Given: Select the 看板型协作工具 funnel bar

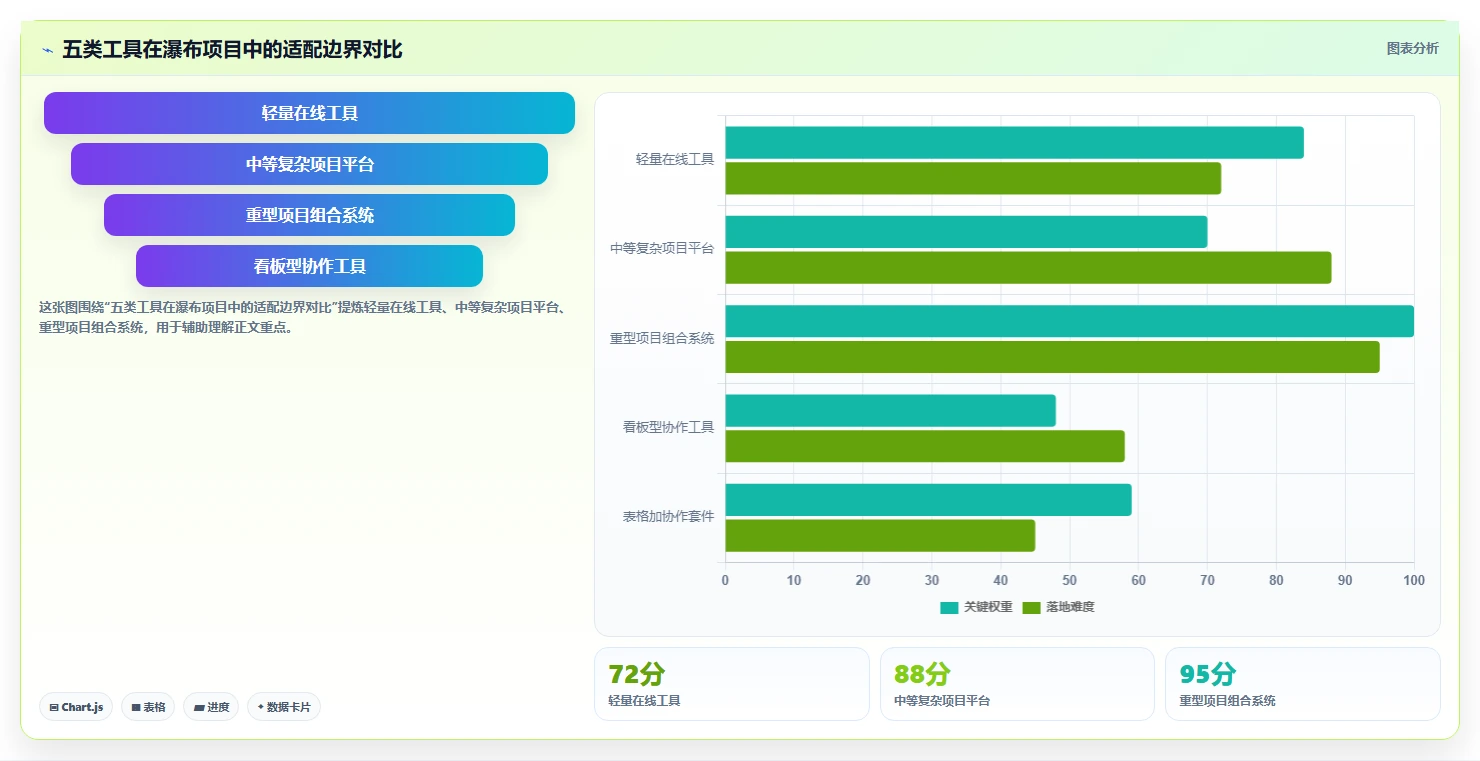Looking at the screenshot, I should [309, 266].
